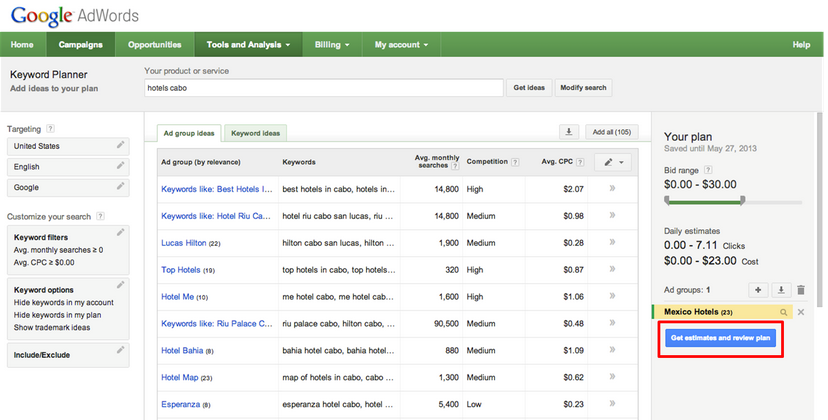Click the Get ideas button

529,88
